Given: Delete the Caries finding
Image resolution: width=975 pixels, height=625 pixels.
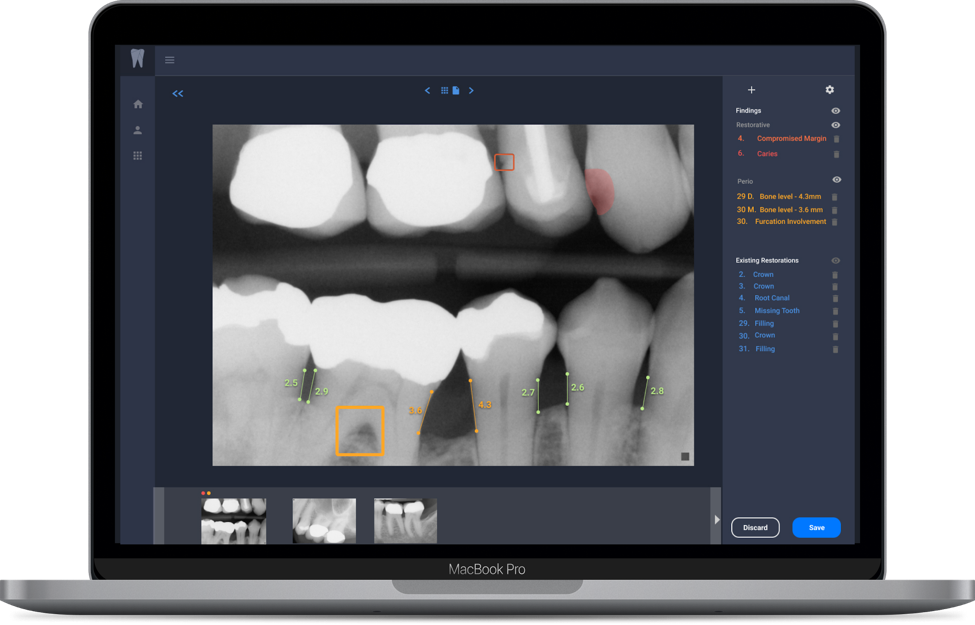Looking at the screenshot, I should 836,154.
